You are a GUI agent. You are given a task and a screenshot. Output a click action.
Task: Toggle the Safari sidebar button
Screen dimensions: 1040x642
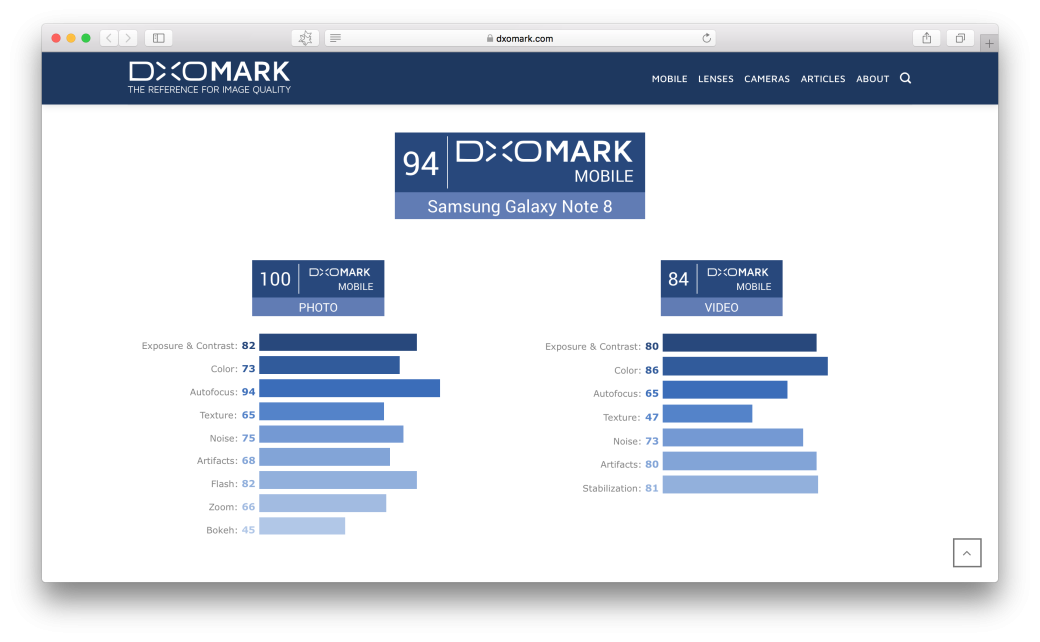tap(158, 38)
